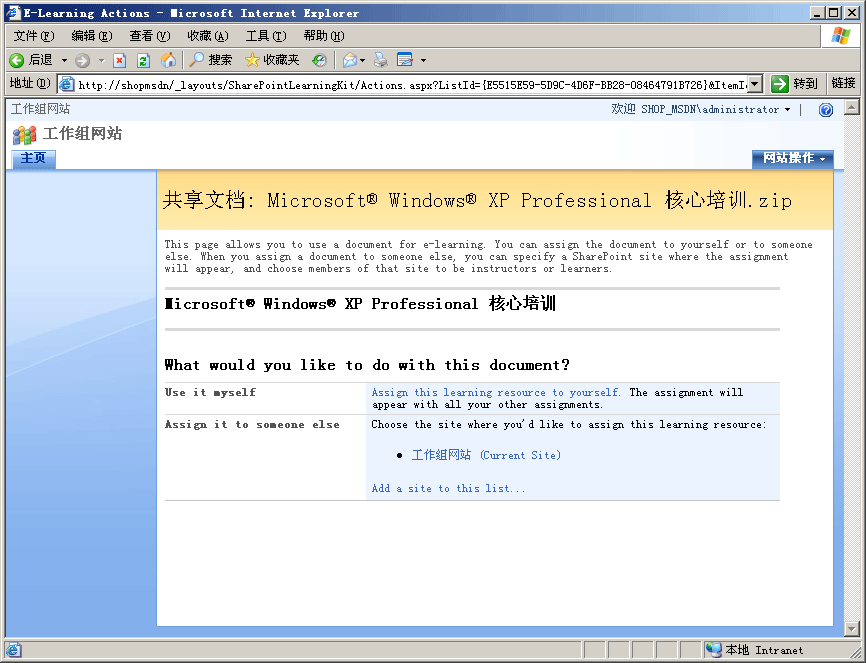Viewport: 866px width, 663px height.
Task: Expand the Mail button dropdown arrow
Action: [x=362, y=60]
